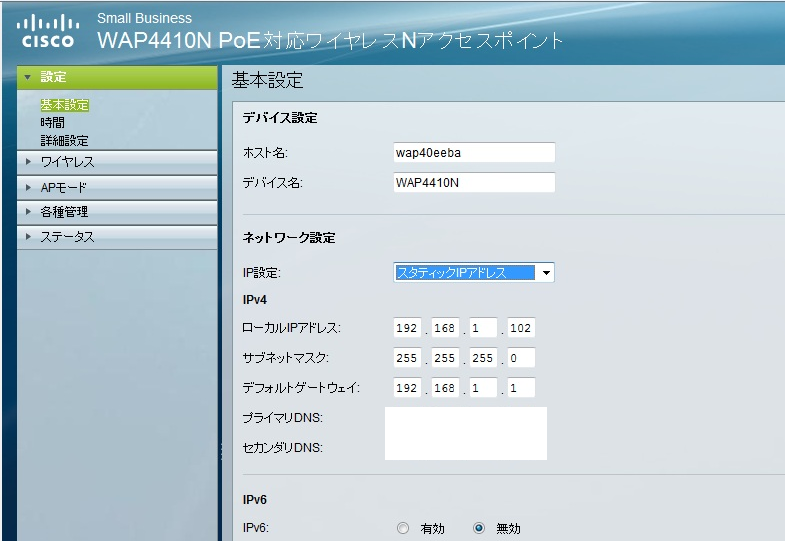The width and height of the screenshot is (785, 541).
Task: Click the Small Business header text
Action: [144, 19]
